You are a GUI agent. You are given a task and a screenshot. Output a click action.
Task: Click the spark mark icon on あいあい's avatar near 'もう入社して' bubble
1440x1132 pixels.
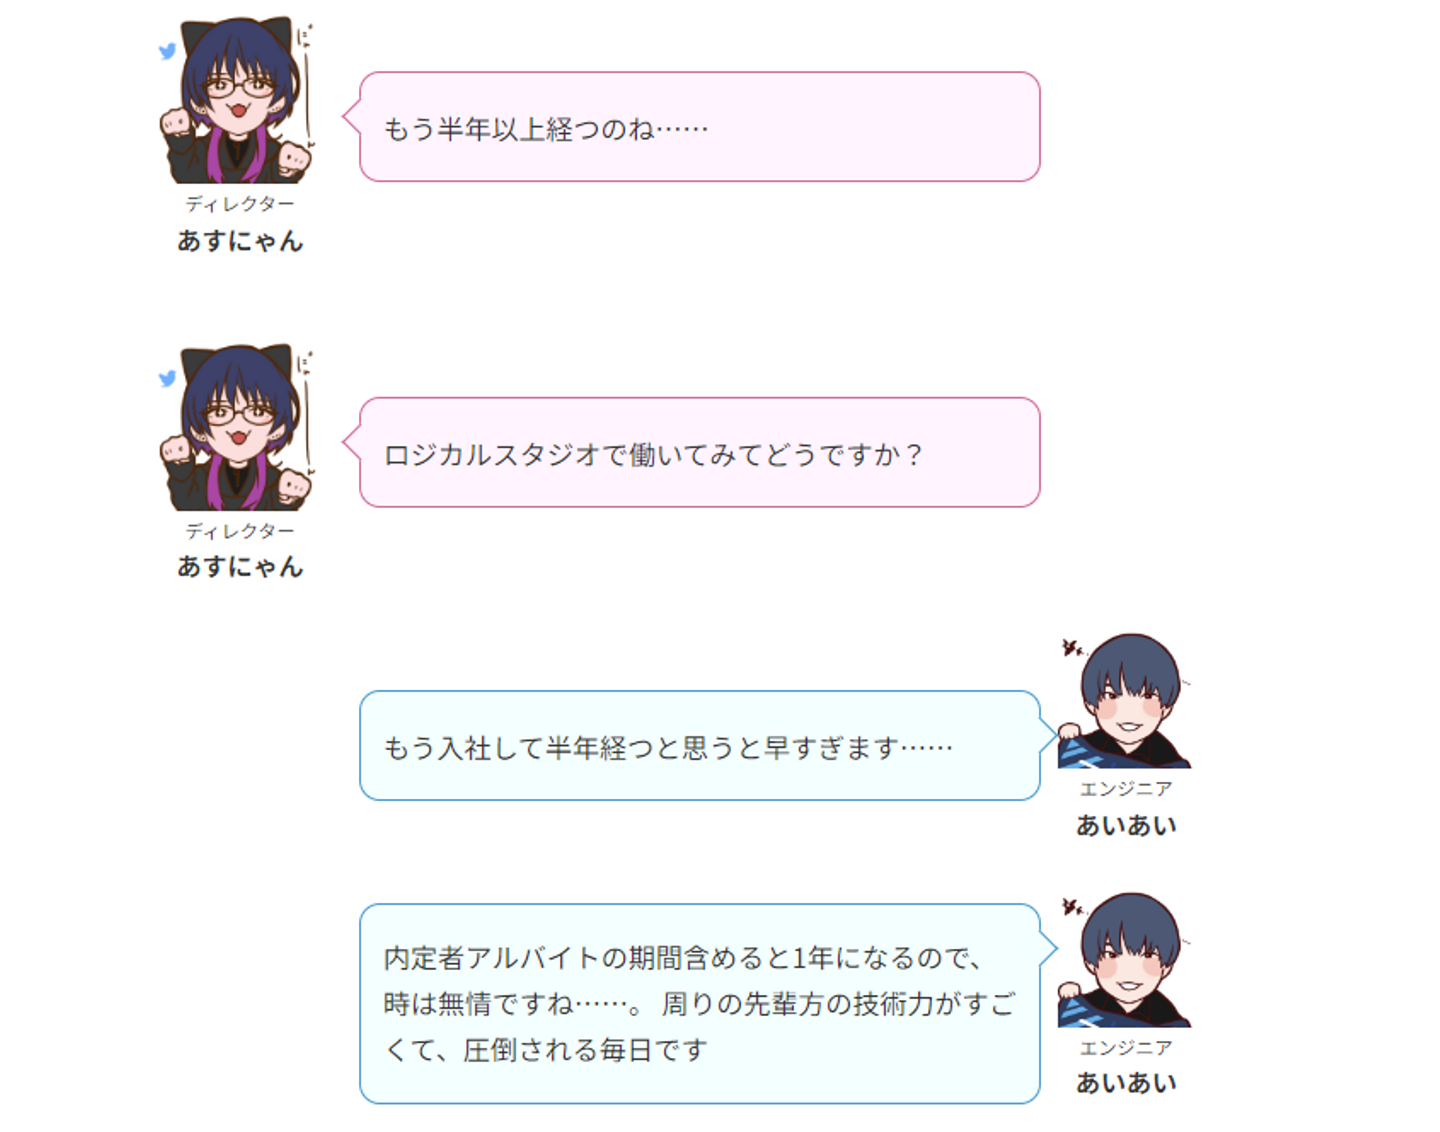tap(1073, 648)
